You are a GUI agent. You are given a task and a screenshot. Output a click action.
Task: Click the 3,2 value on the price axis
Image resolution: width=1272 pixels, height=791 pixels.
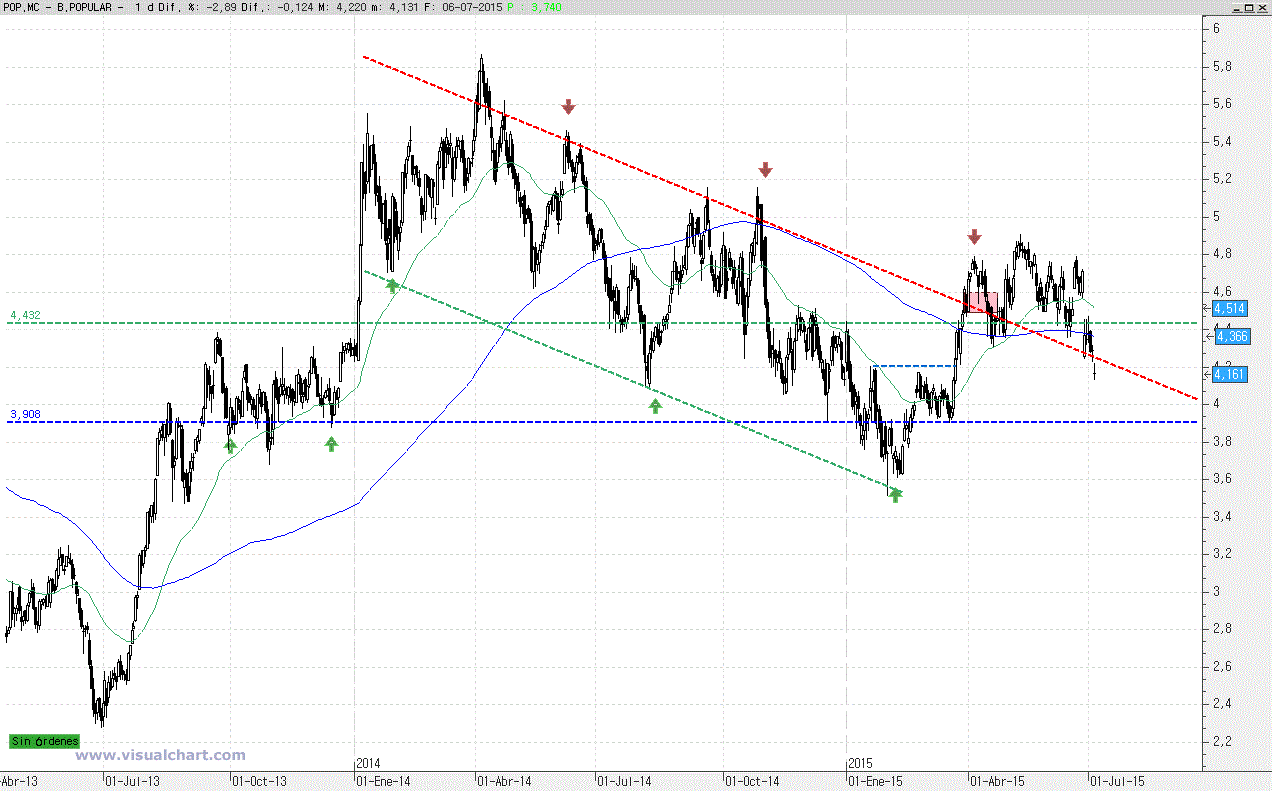[1221, 554]
